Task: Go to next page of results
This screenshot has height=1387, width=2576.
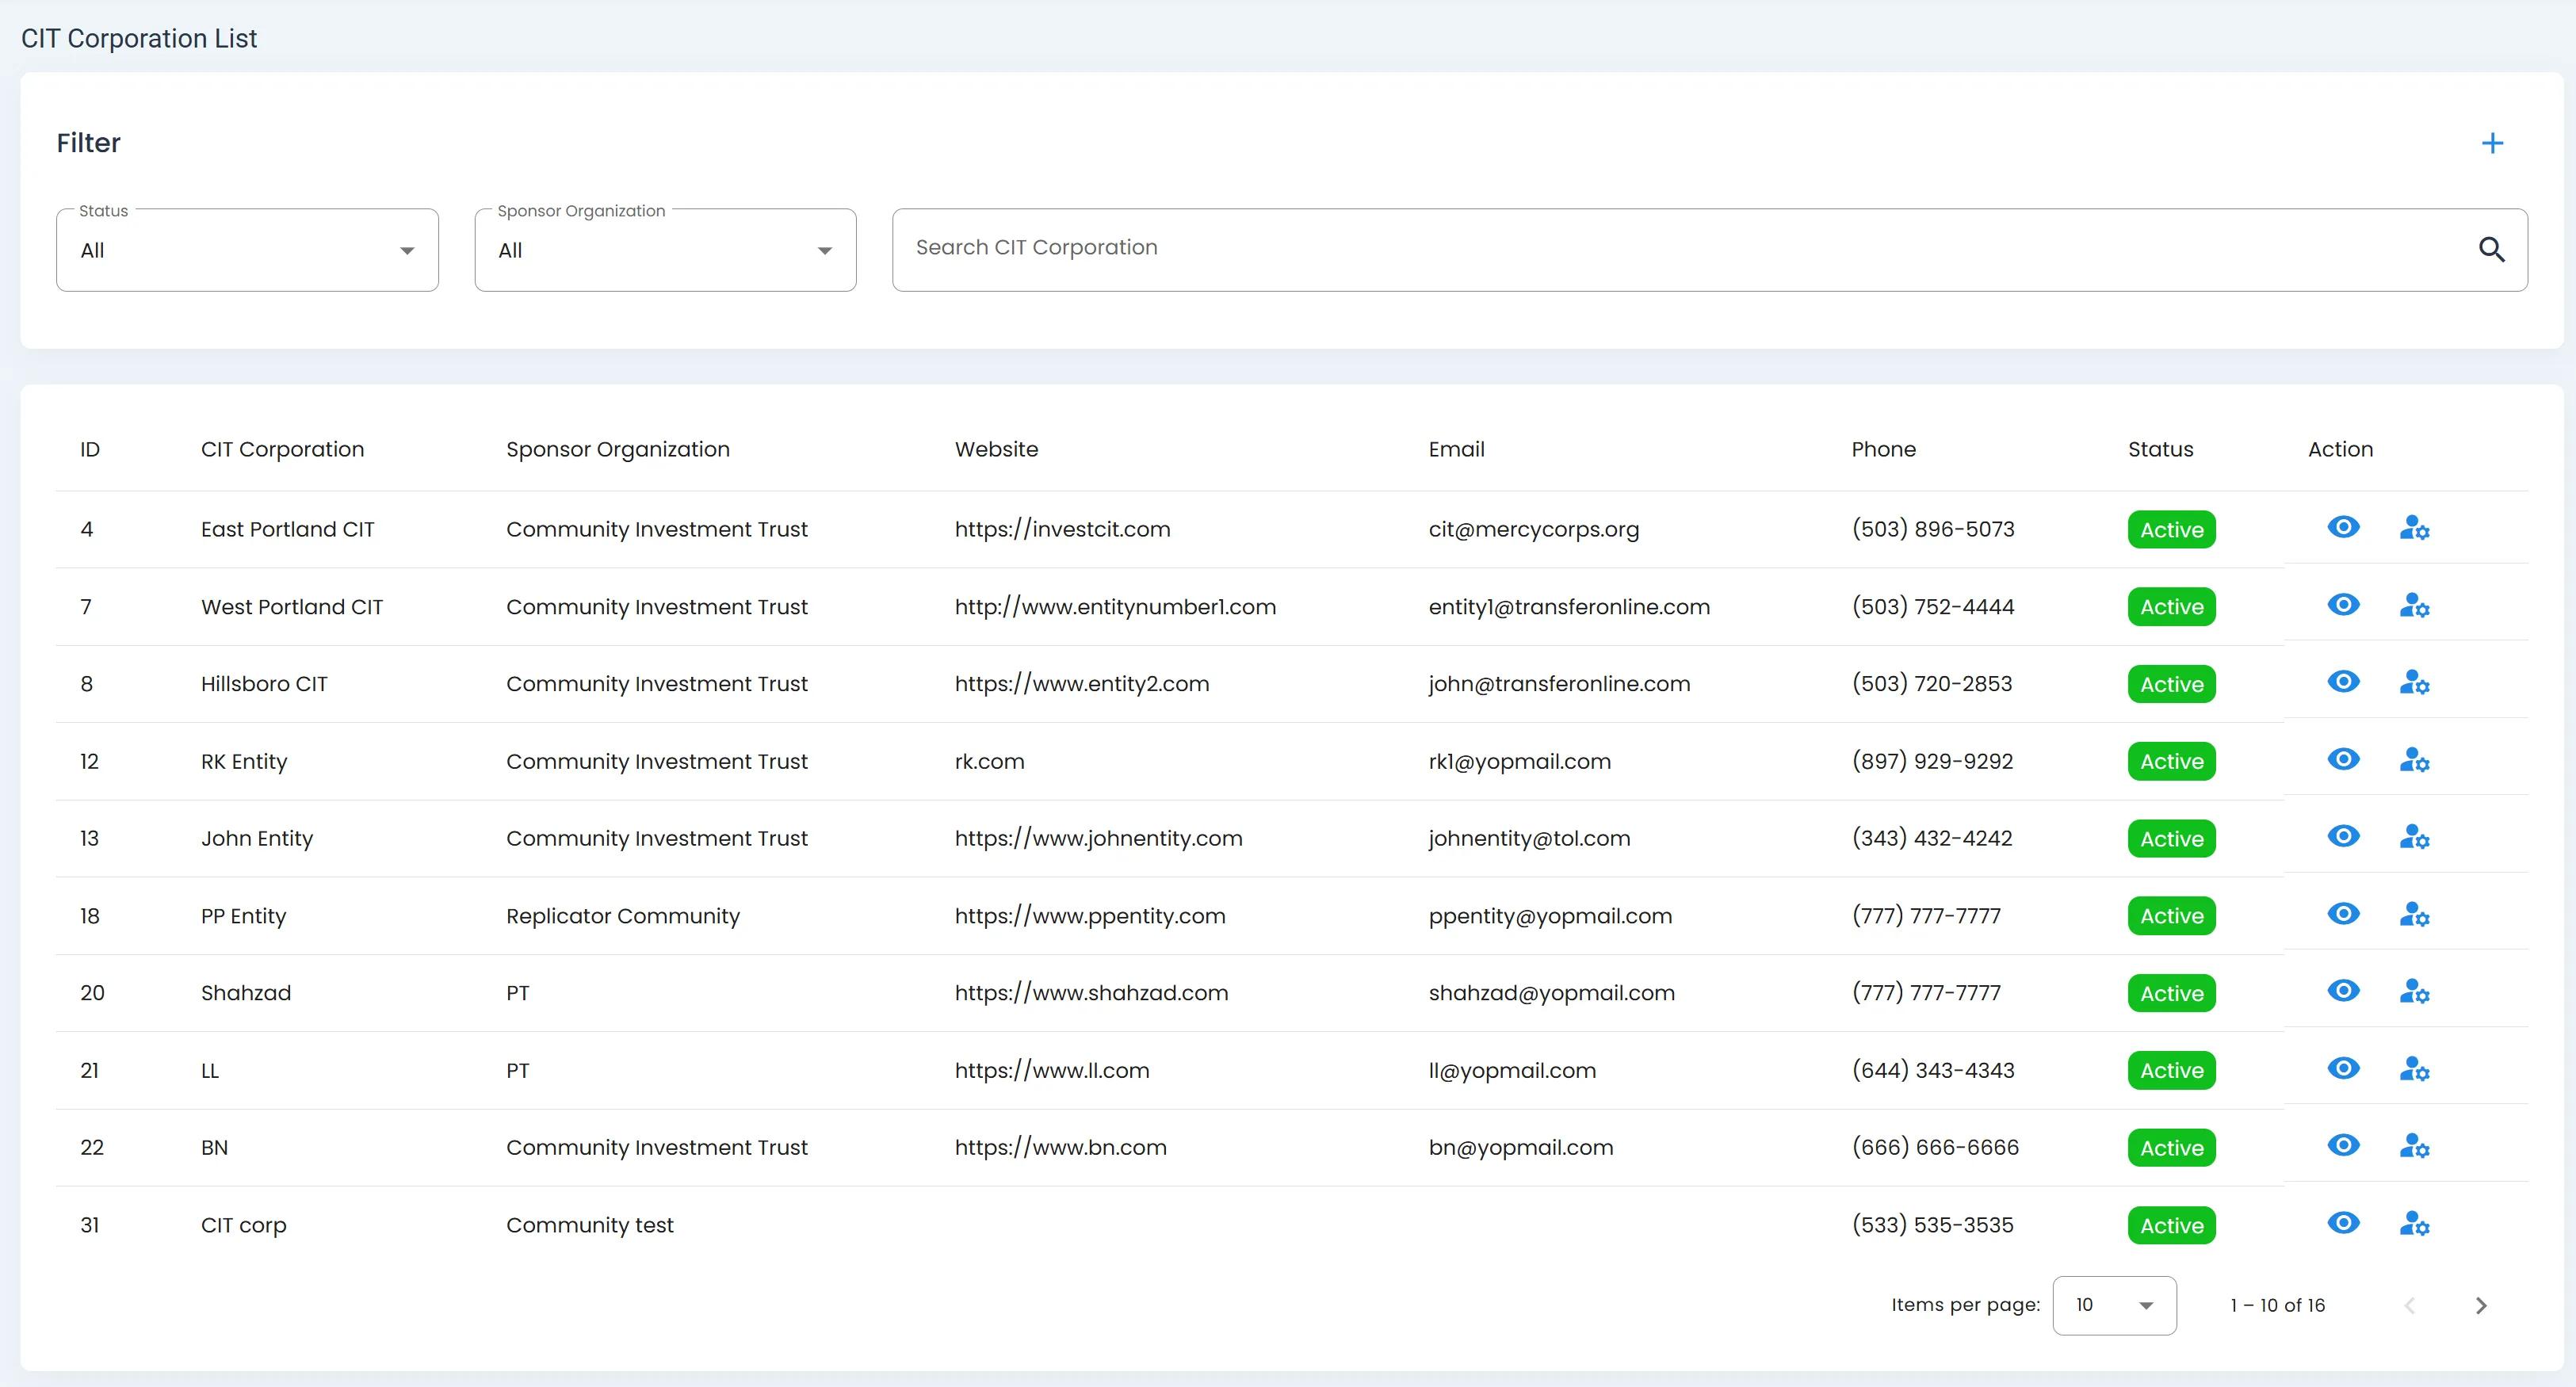Action: tap(2480, 1305)
